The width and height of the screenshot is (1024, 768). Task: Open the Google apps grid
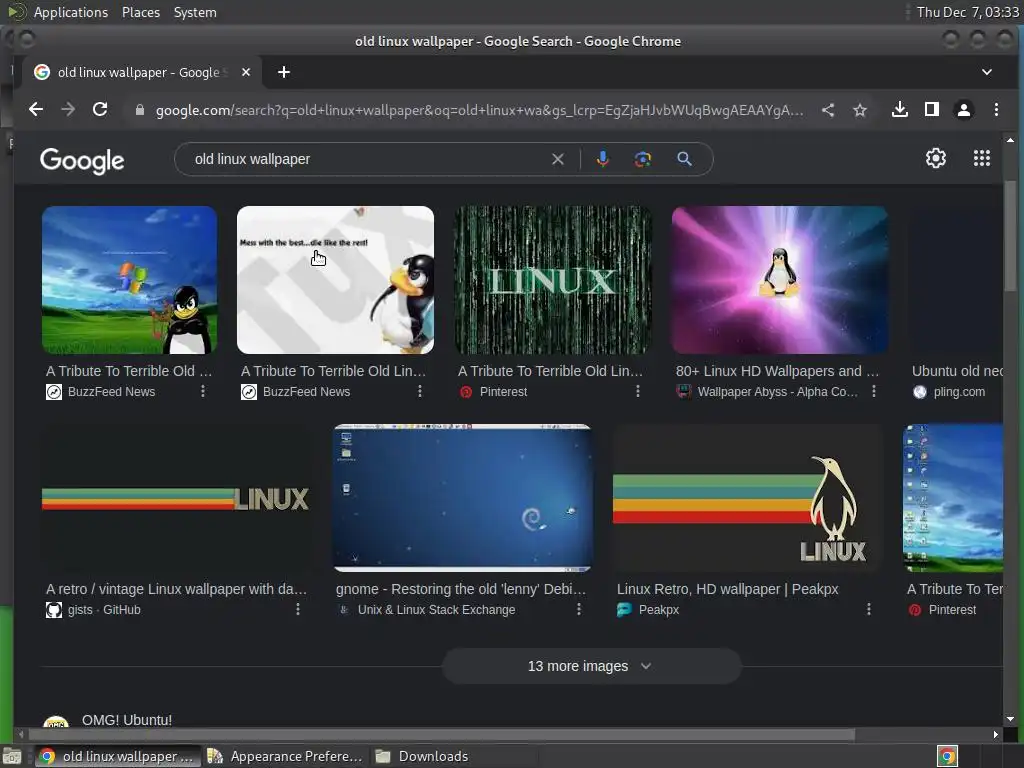[982, 158]
